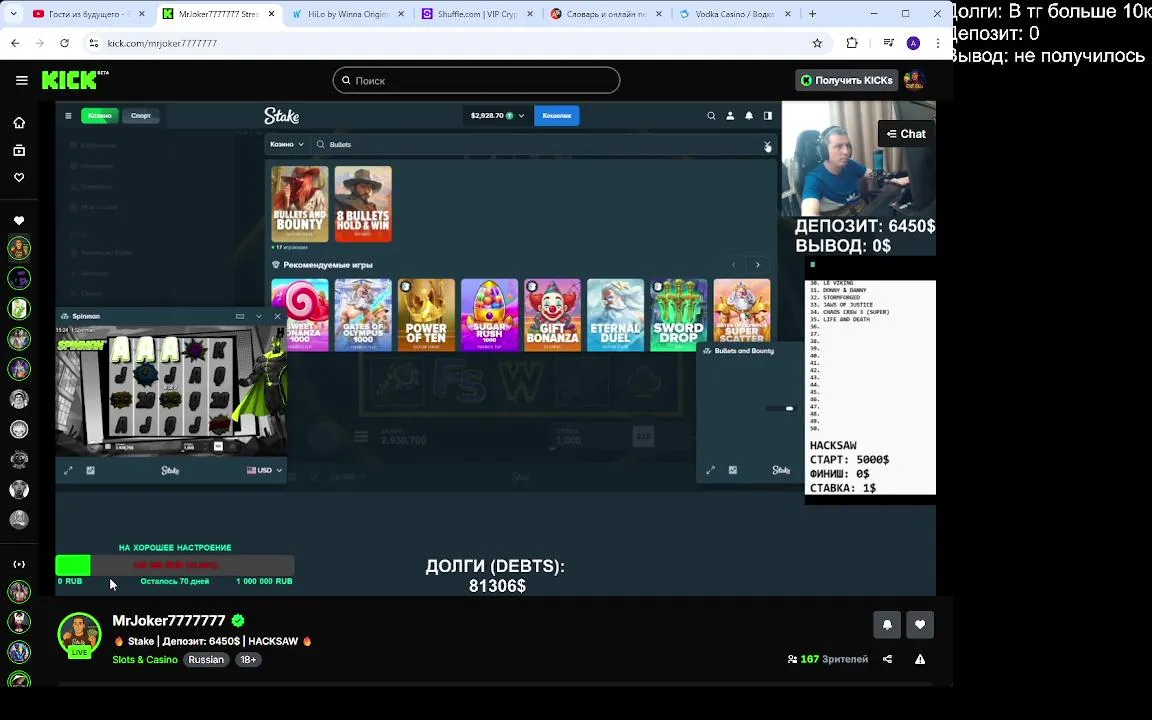This screenshot has height=720, width=1152.
Task: Click the Kick Поиск search field
Action: (x=476, y=80)
